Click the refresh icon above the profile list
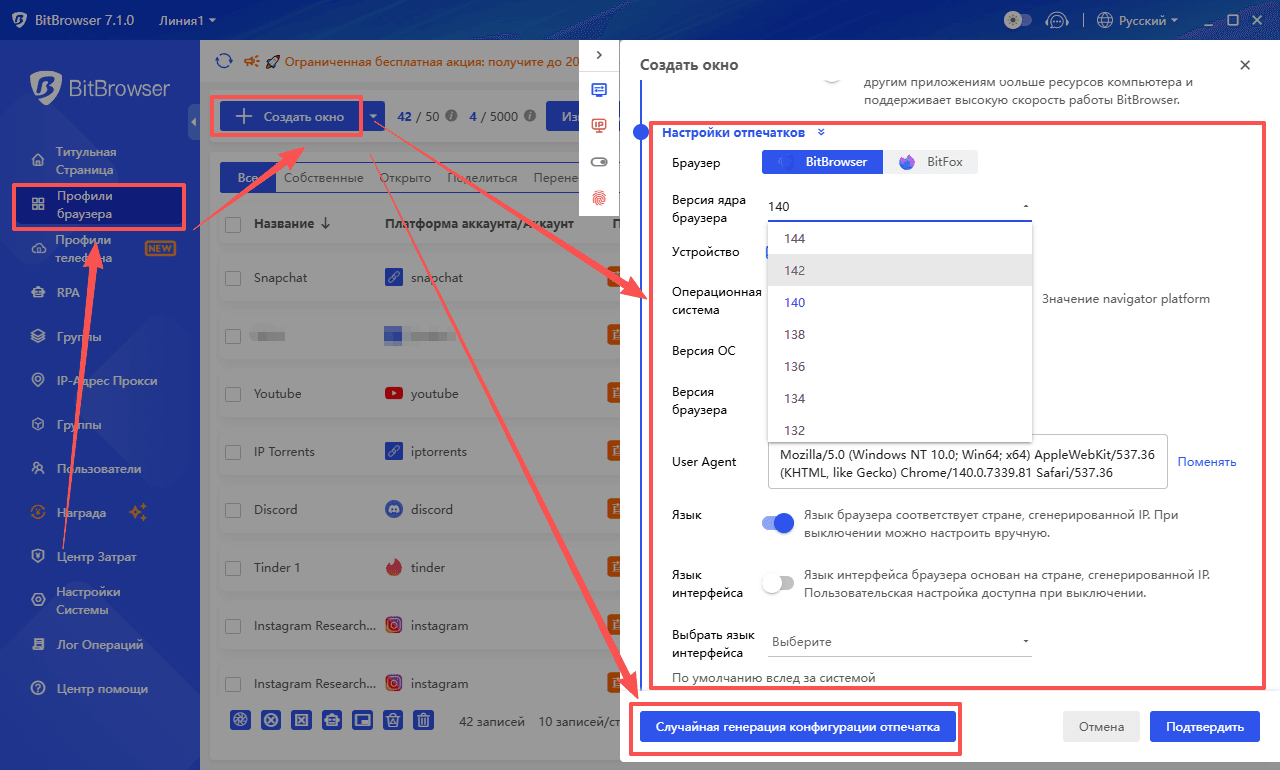This screenshot has width=1280, height=770. [x=225, y=61]
